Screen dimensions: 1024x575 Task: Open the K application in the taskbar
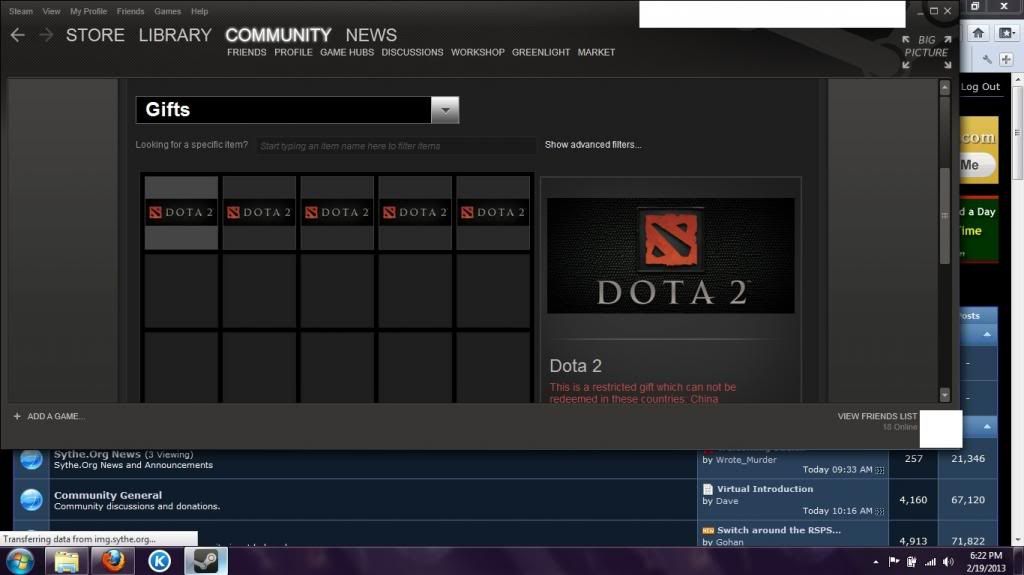159,561
